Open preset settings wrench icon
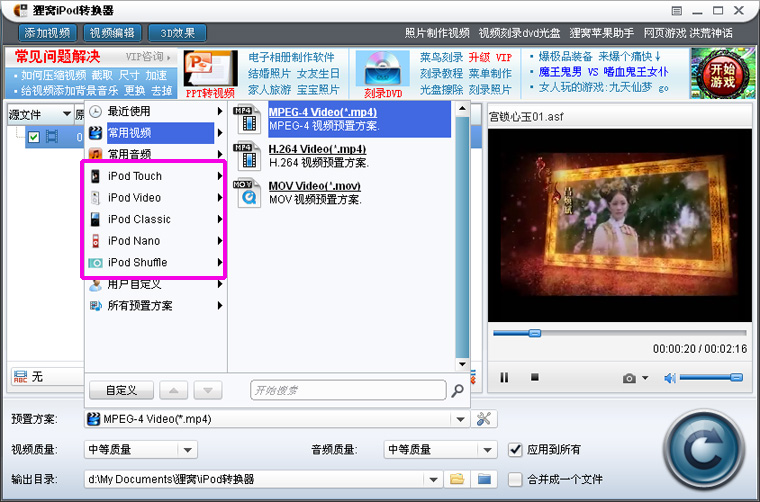This screenshot has width=760, height=502. pos(483,419)
